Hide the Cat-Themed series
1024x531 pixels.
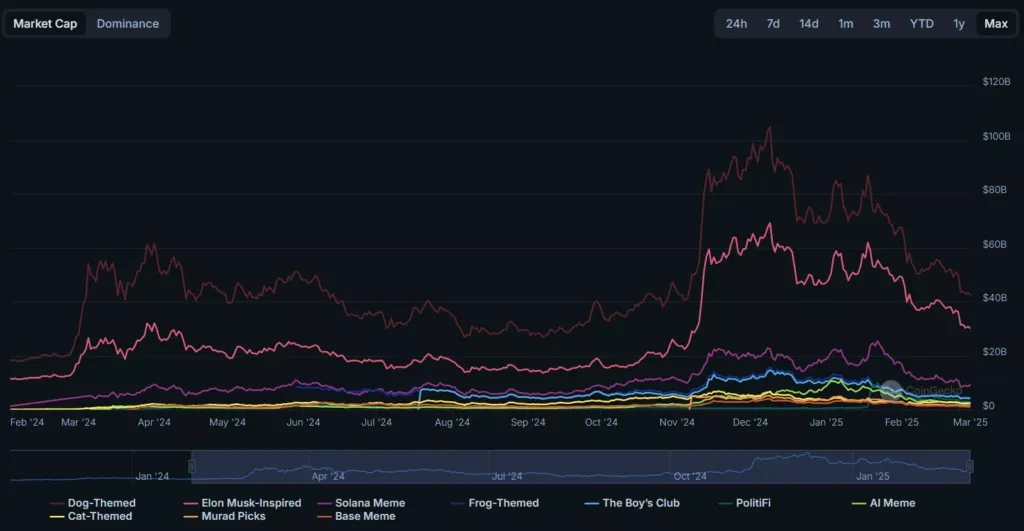click(x=99, y=516)
